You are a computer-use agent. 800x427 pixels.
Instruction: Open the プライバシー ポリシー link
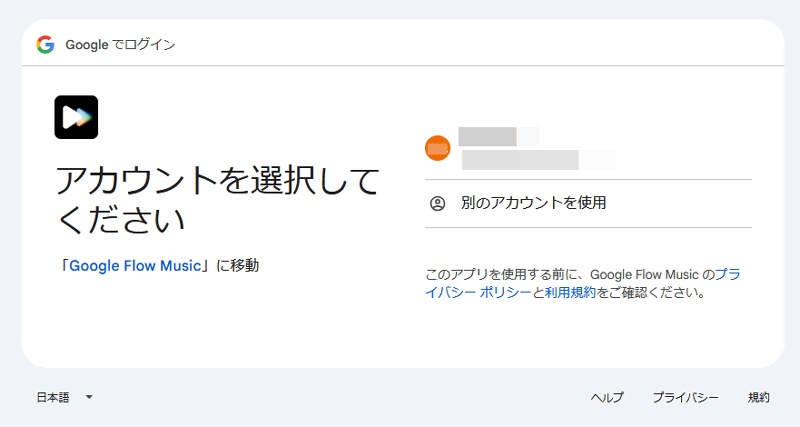tap(583, 284)
